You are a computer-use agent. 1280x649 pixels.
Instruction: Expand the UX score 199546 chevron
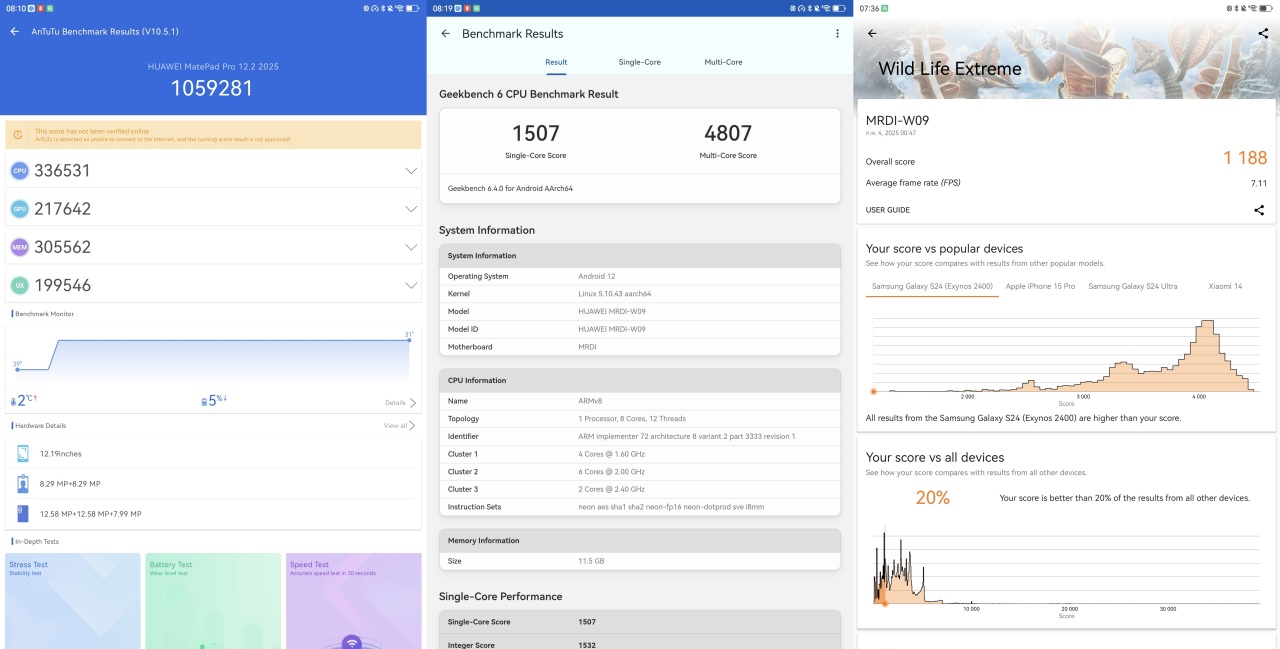coord(411,286)
